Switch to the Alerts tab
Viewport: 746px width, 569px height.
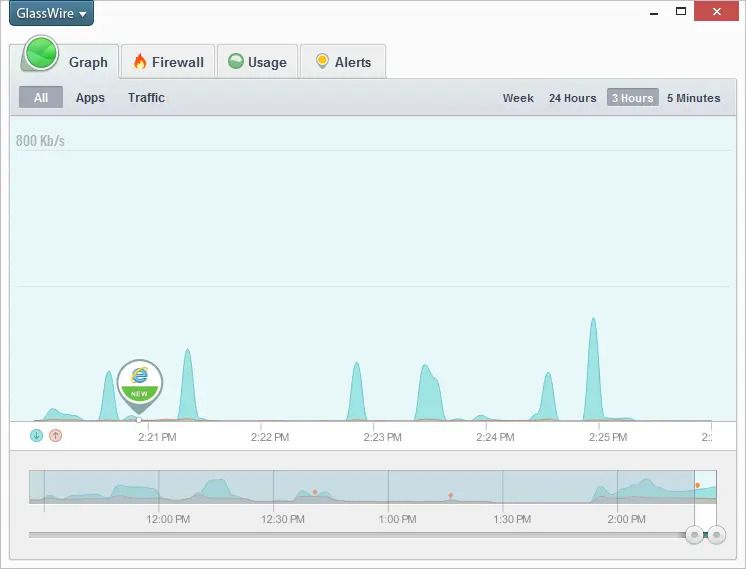coord(343,62)
